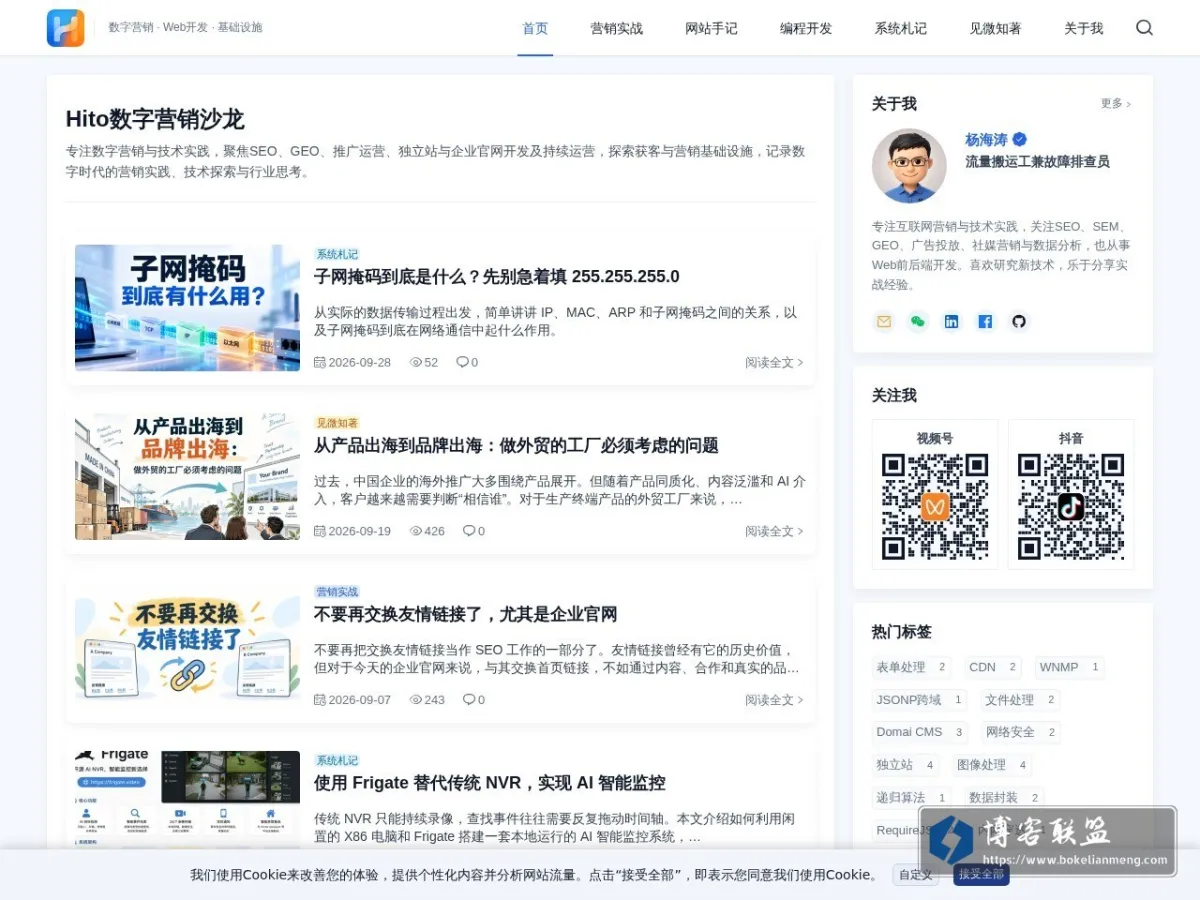Open the Facebook profile icon
Image resolution: width=1200 pixels, height=900 pixels.
click(x=985, y=321)
